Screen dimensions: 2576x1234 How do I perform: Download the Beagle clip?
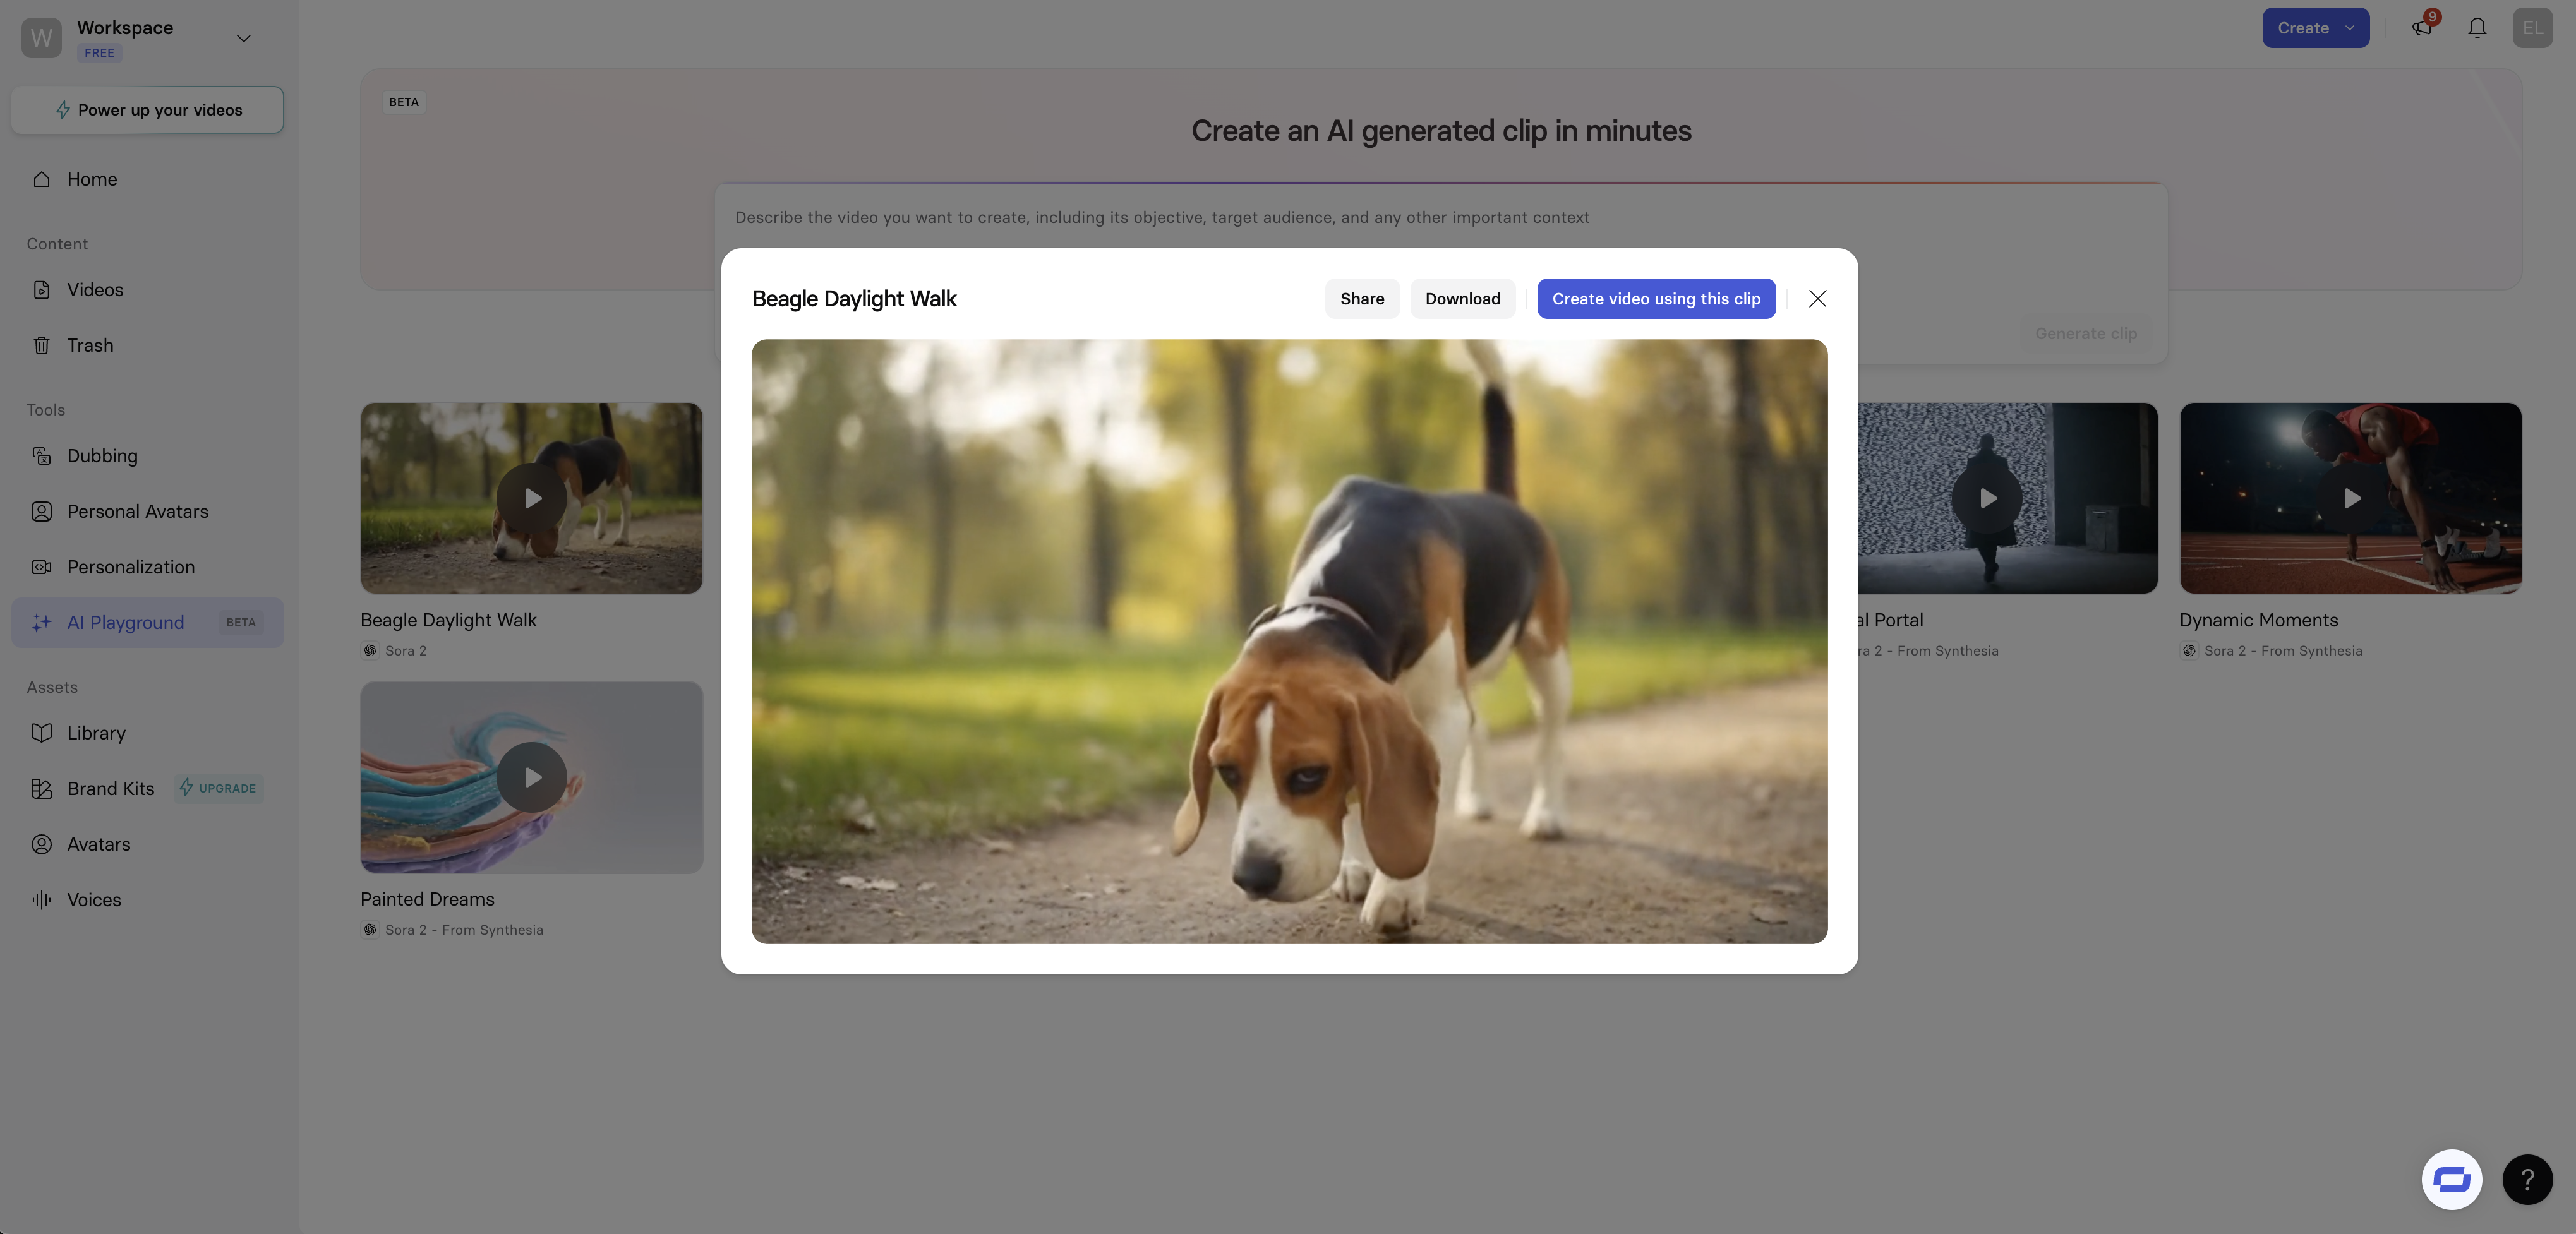pos(1462,299)
